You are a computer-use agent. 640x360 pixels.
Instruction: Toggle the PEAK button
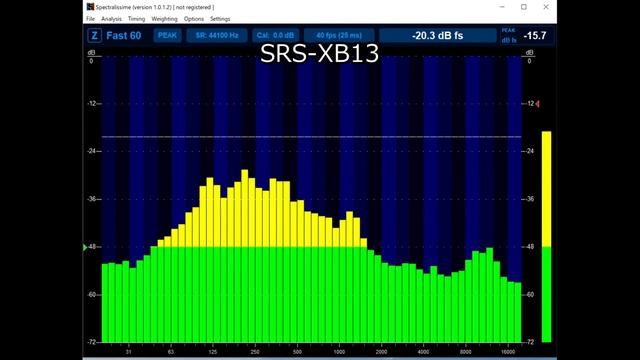click(x=167, y=36)
